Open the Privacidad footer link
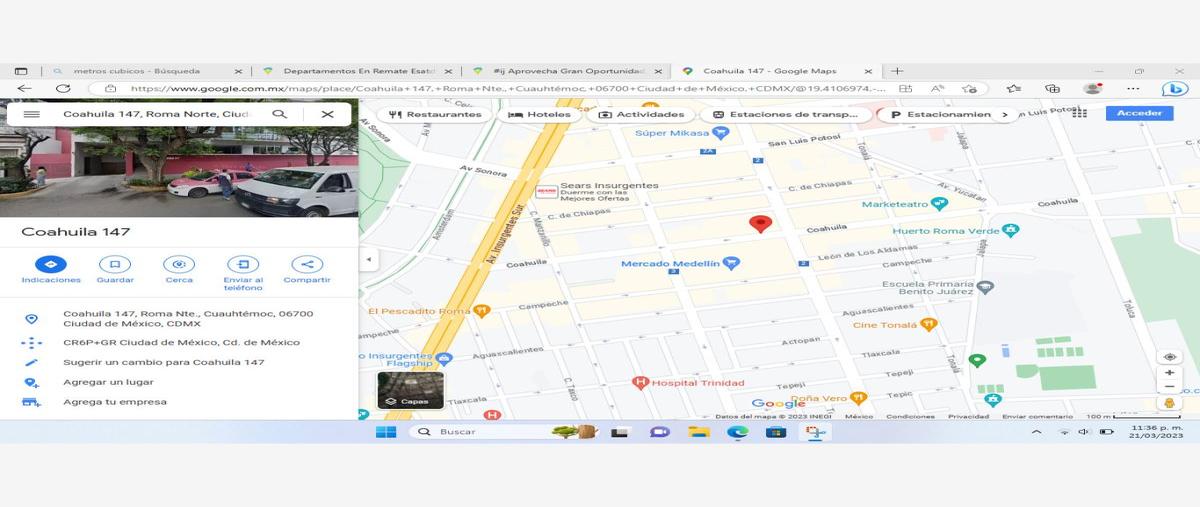This screenshot has width=1200, height=507. 968,417
